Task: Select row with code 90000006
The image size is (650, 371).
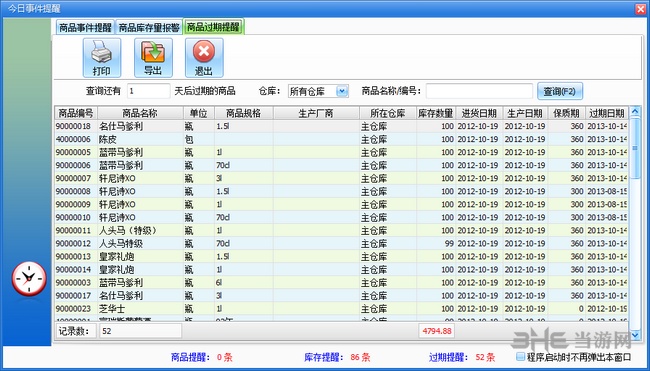Action: pyautogui.click(x=342, y=165)
